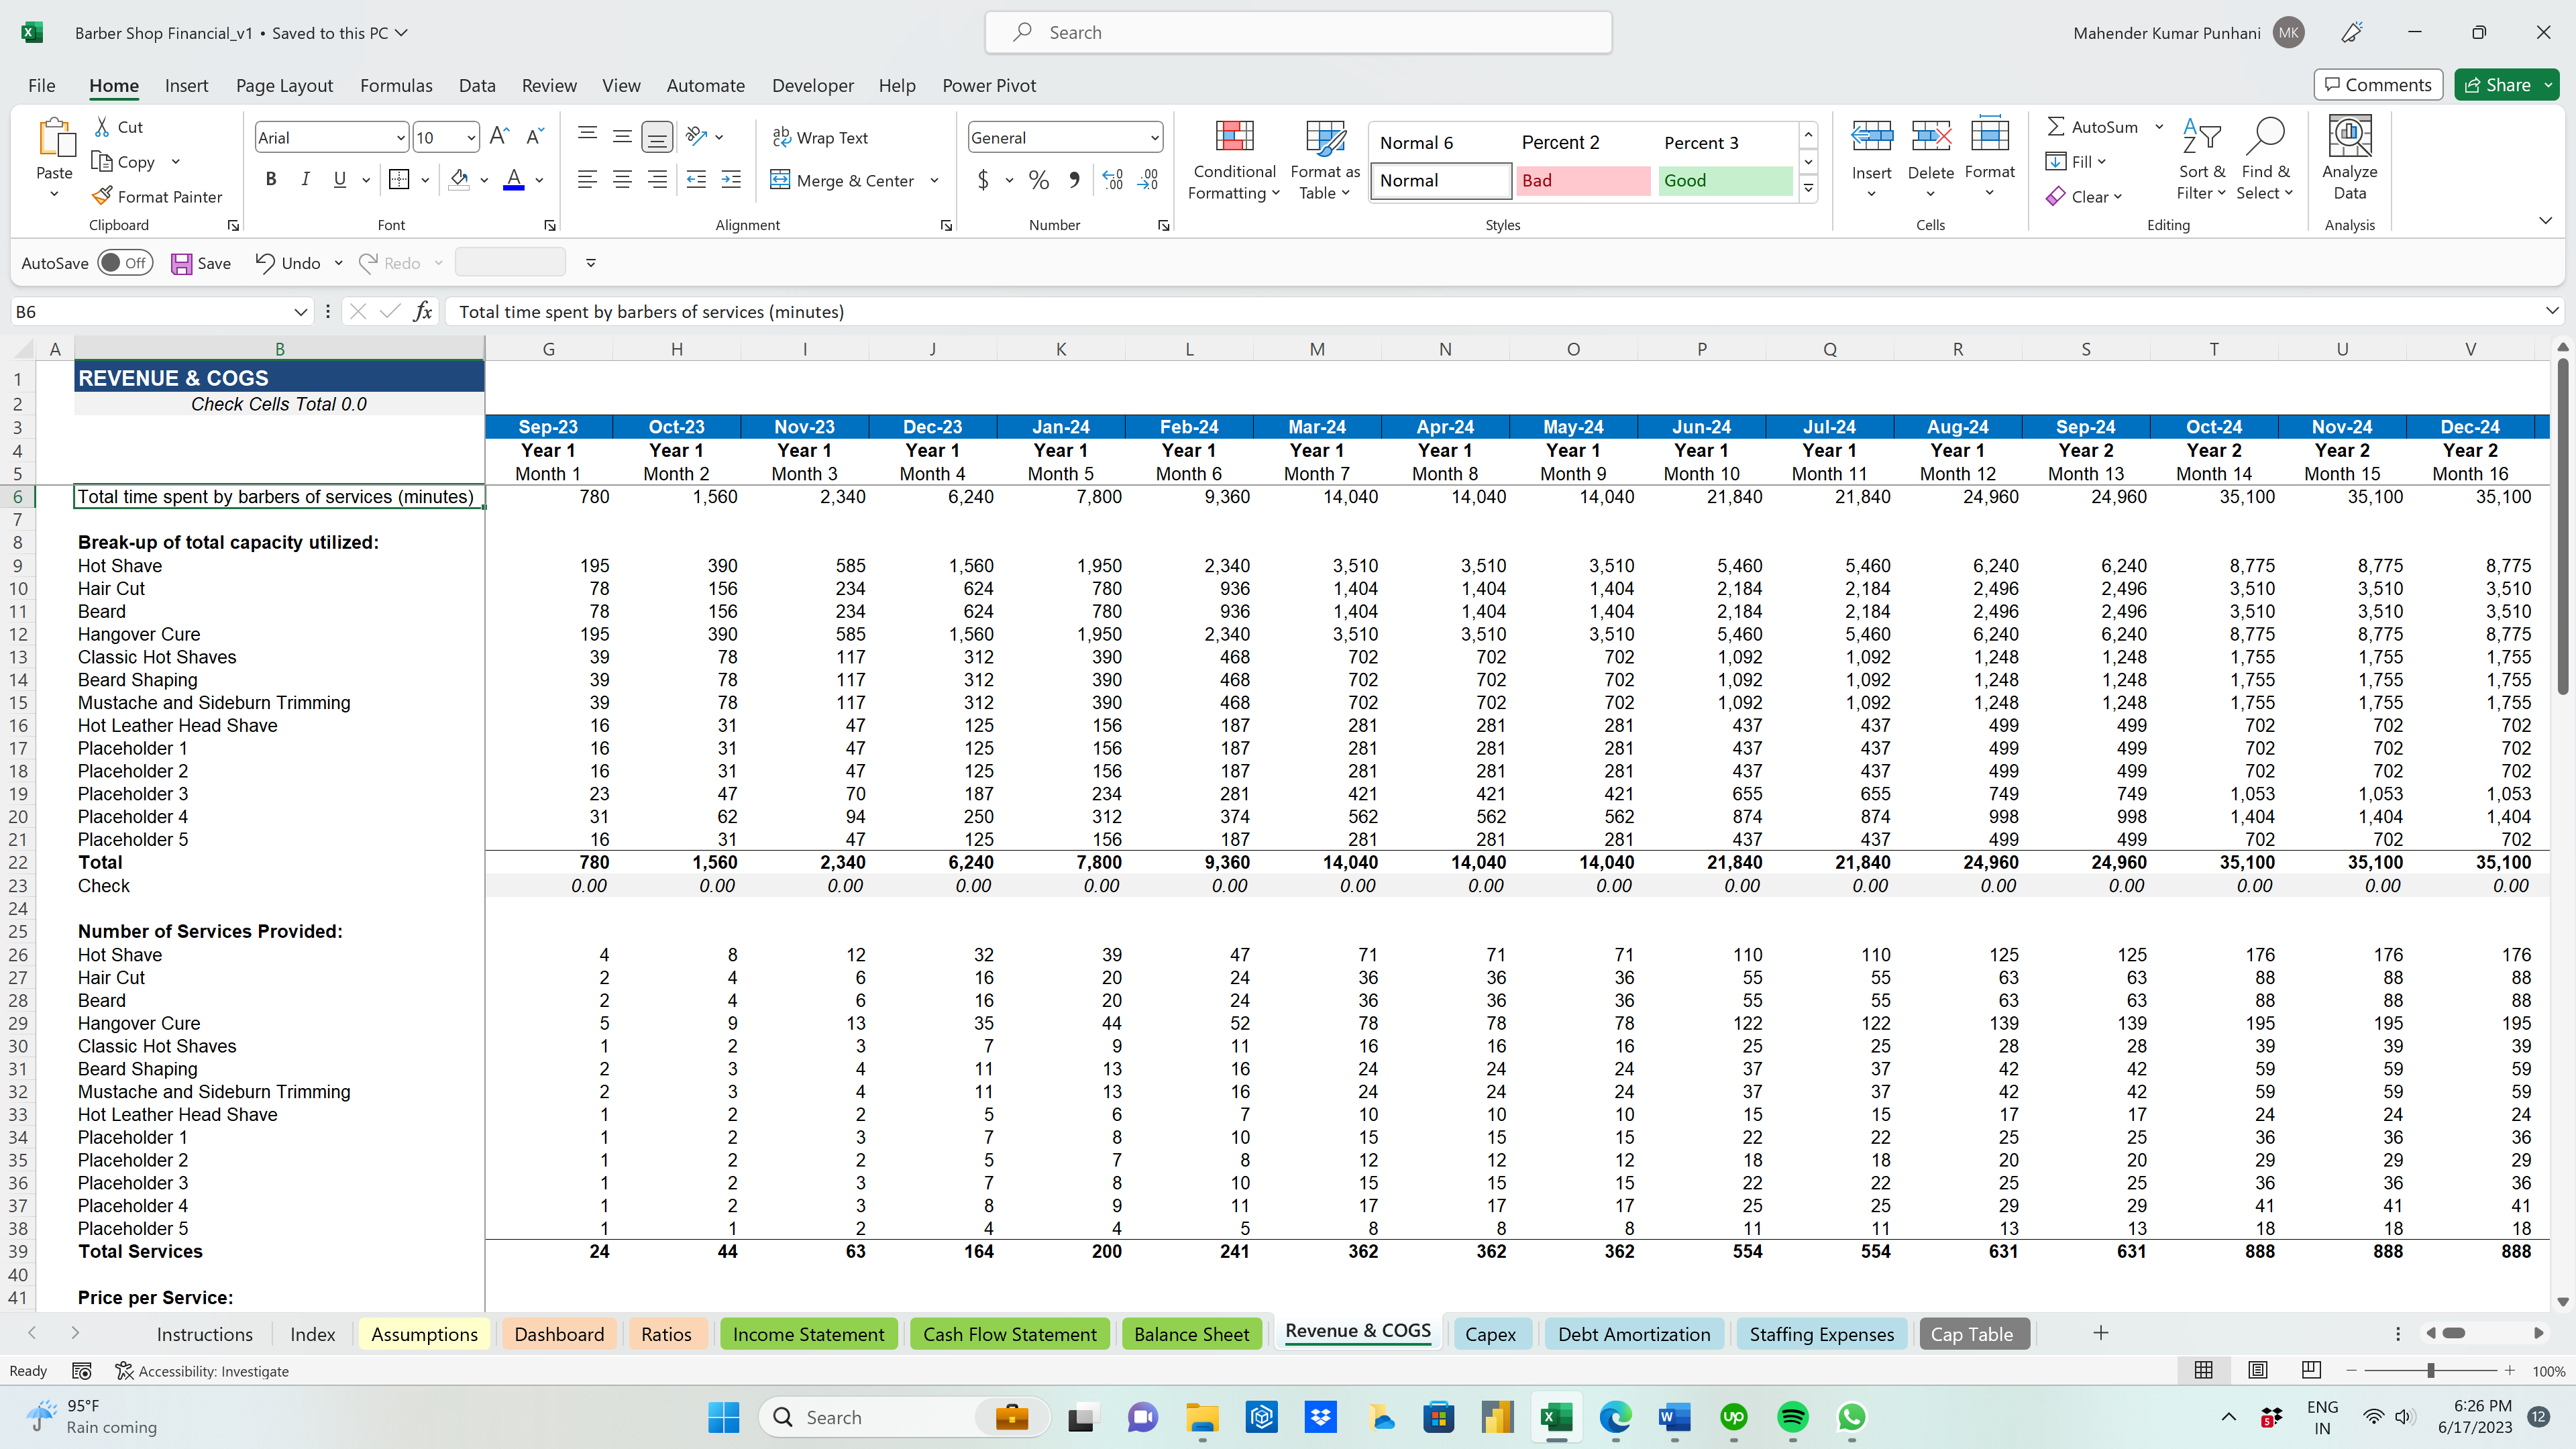The image size is (2576, 1449).
Task: Open the font size dropdown
Action: pos(472,137)
